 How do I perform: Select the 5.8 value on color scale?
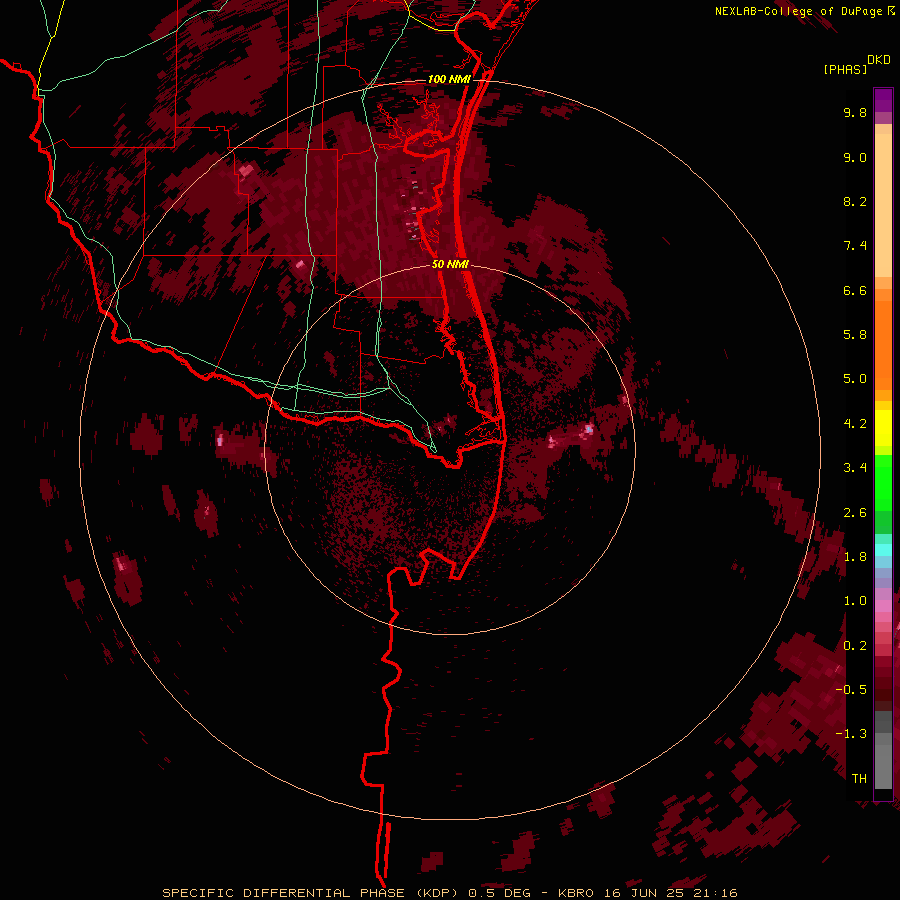coord(855,334)
